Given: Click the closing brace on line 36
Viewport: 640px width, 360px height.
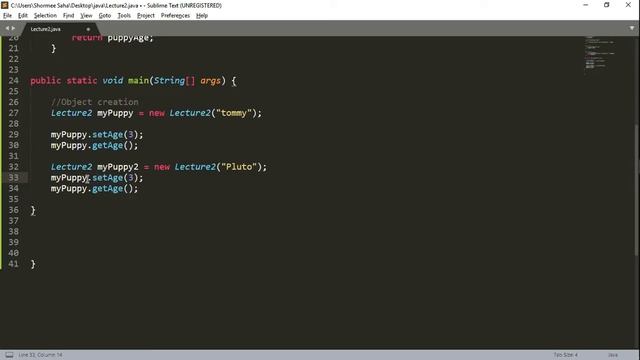Looking at the screenshot, I should click(33, 210).
